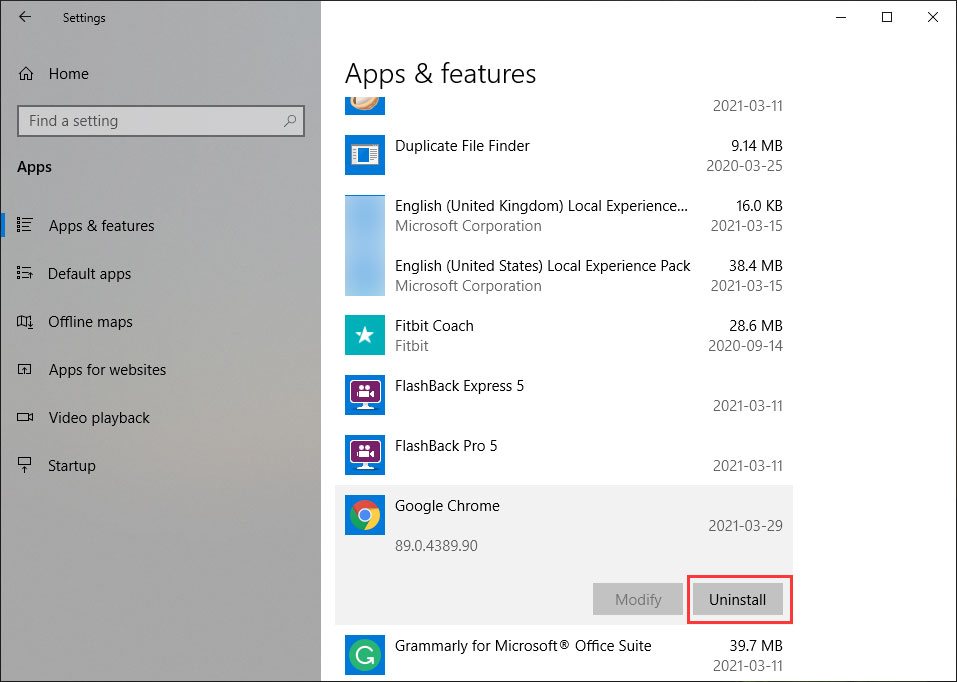Image resolution: width=957 pixels, height=682 pixels.
Task: Select the Fitbit Coach app name
Action: (434, 326)
